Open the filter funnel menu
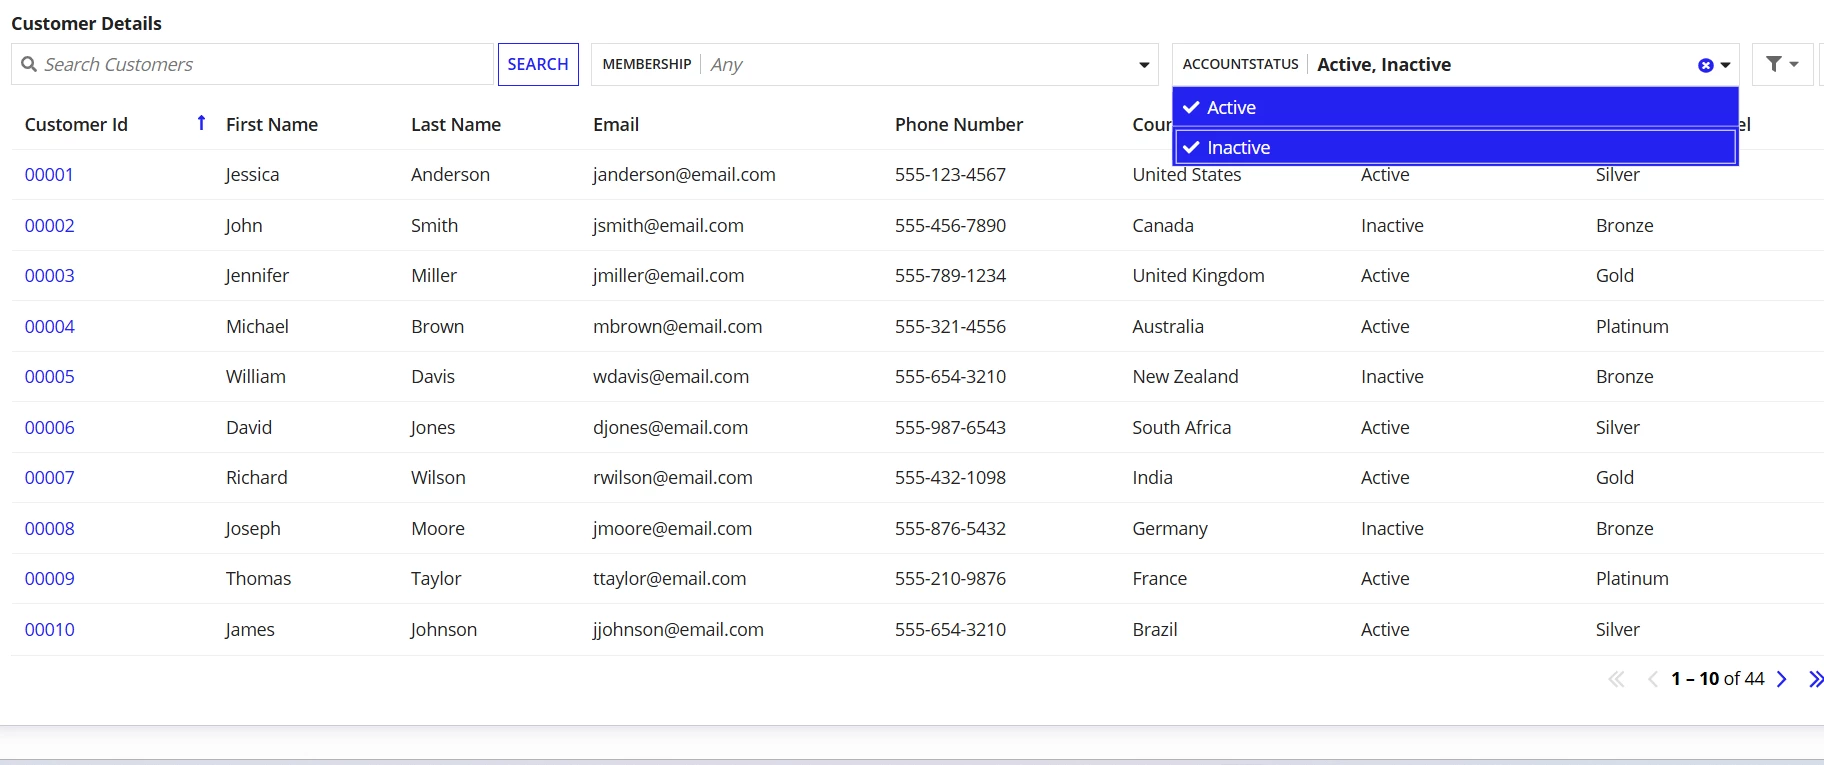1824x765 pixels. coord(1782,64)
